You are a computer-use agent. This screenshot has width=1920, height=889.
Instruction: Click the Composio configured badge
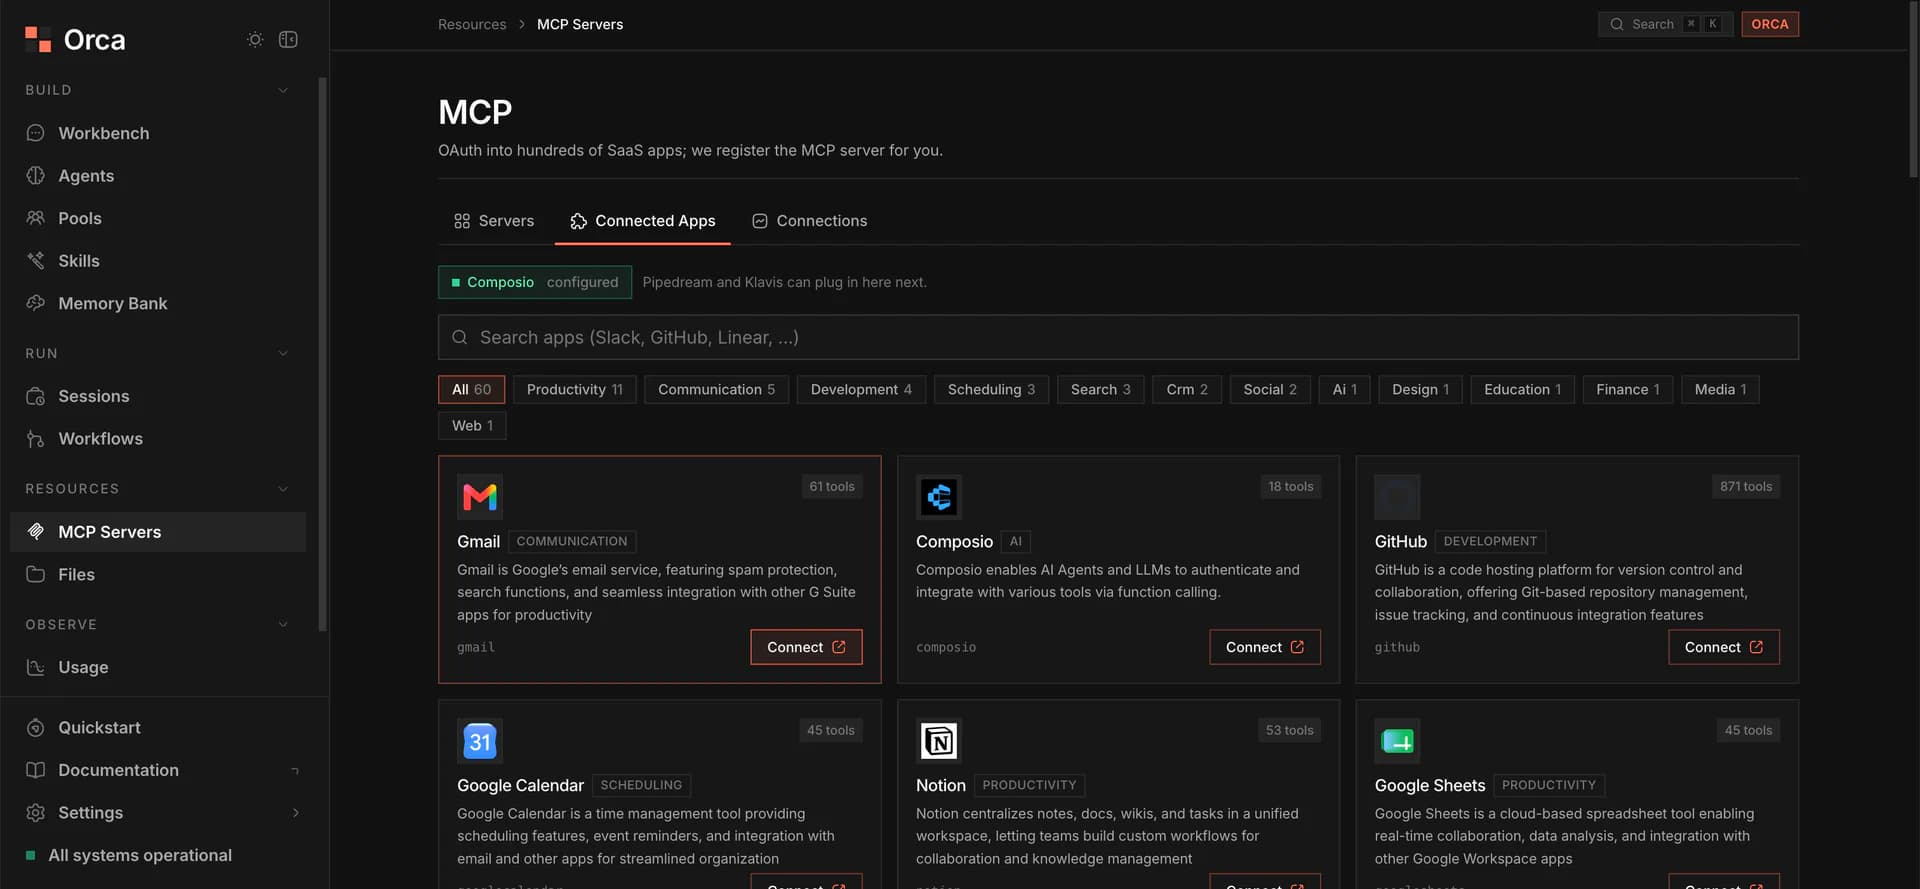click(x=535, y=282)
